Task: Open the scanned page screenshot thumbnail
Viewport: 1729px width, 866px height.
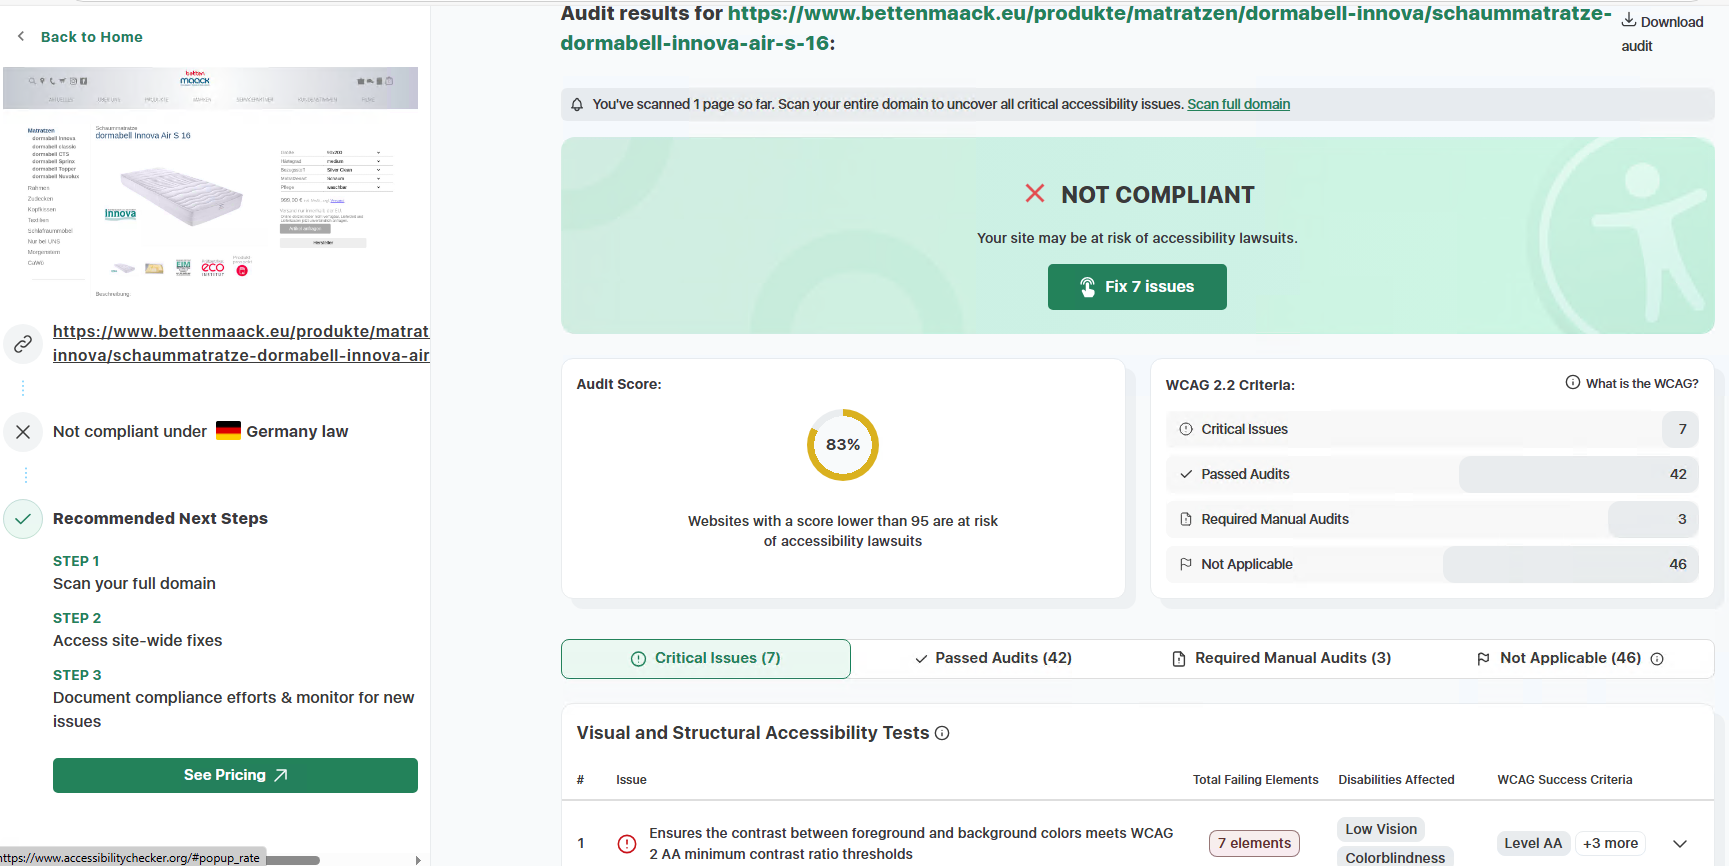Action: pyautogui.click(x=210, y=185)
